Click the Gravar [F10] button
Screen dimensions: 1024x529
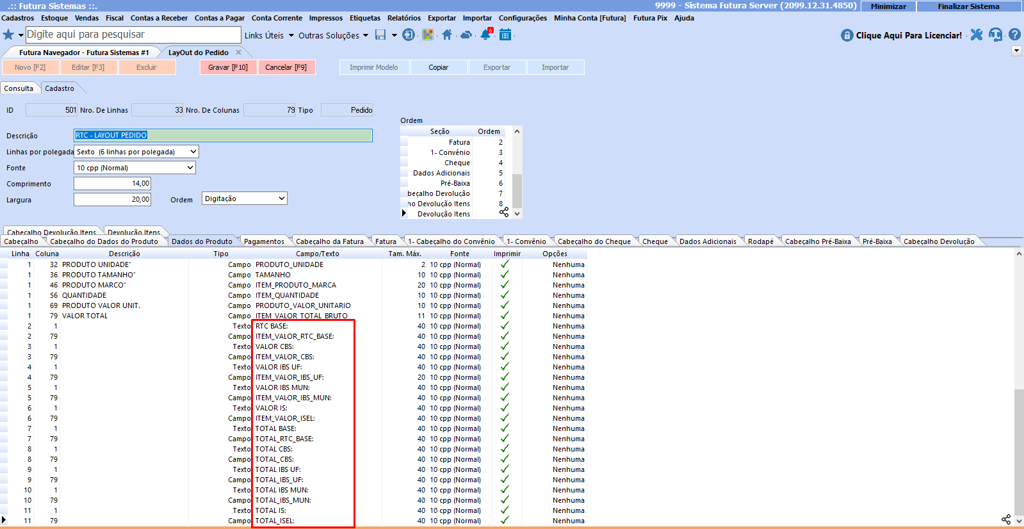click(228, 67)
